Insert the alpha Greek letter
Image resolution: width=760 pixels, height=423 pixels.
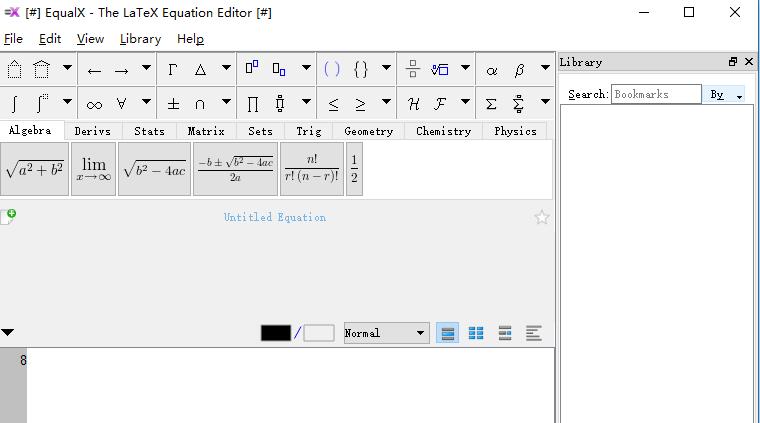pos(491,71)
